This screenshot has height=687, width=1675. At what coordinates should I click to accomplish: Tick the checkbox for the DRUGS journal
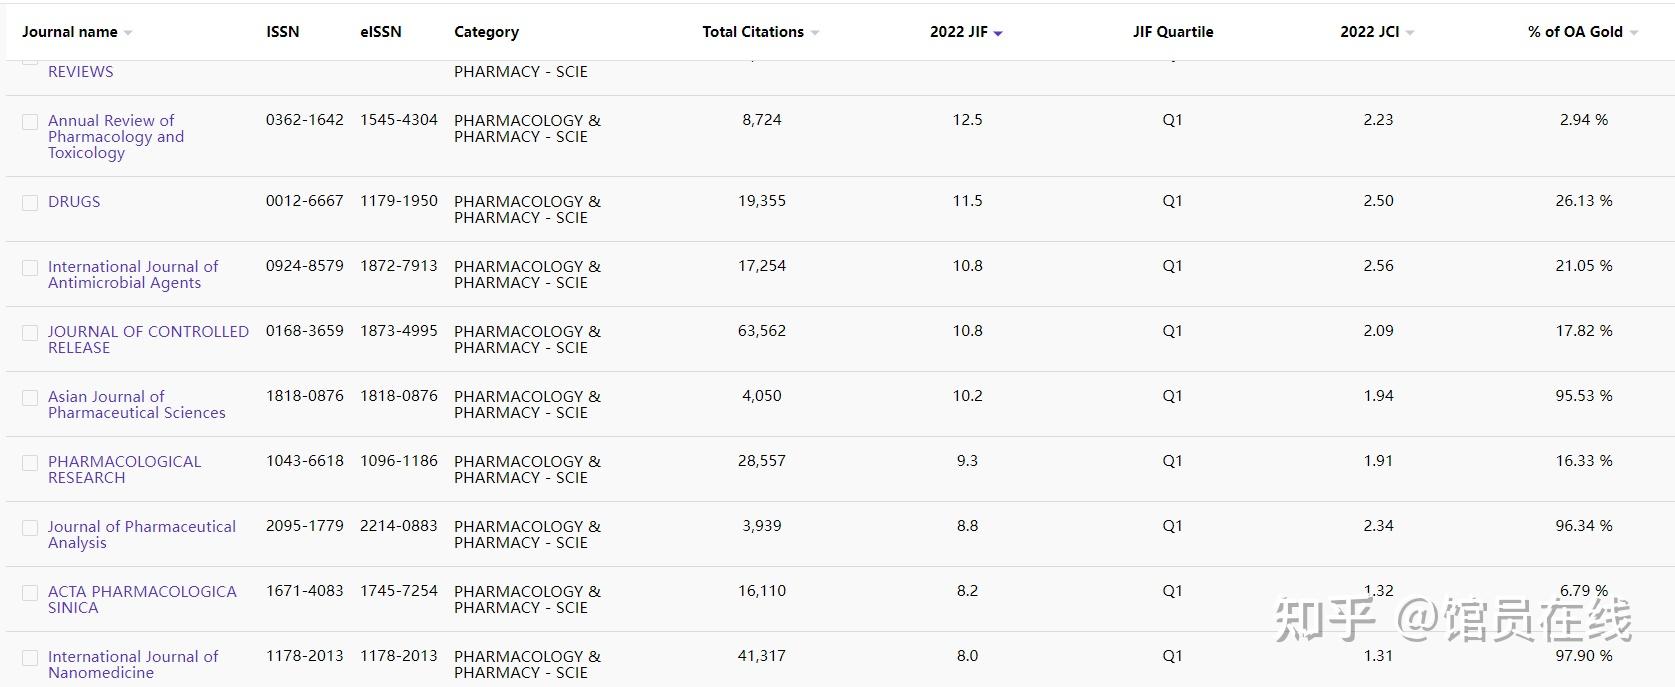tap(30, 203)
